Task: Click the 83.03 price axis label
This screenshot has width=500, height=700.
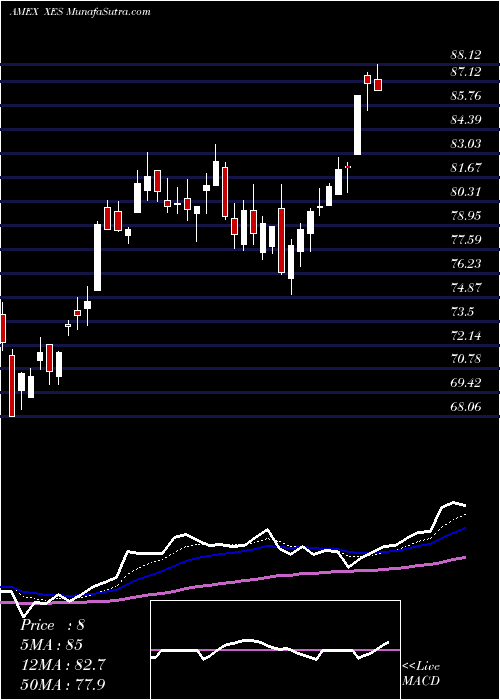Action: [x=466, y=144]
